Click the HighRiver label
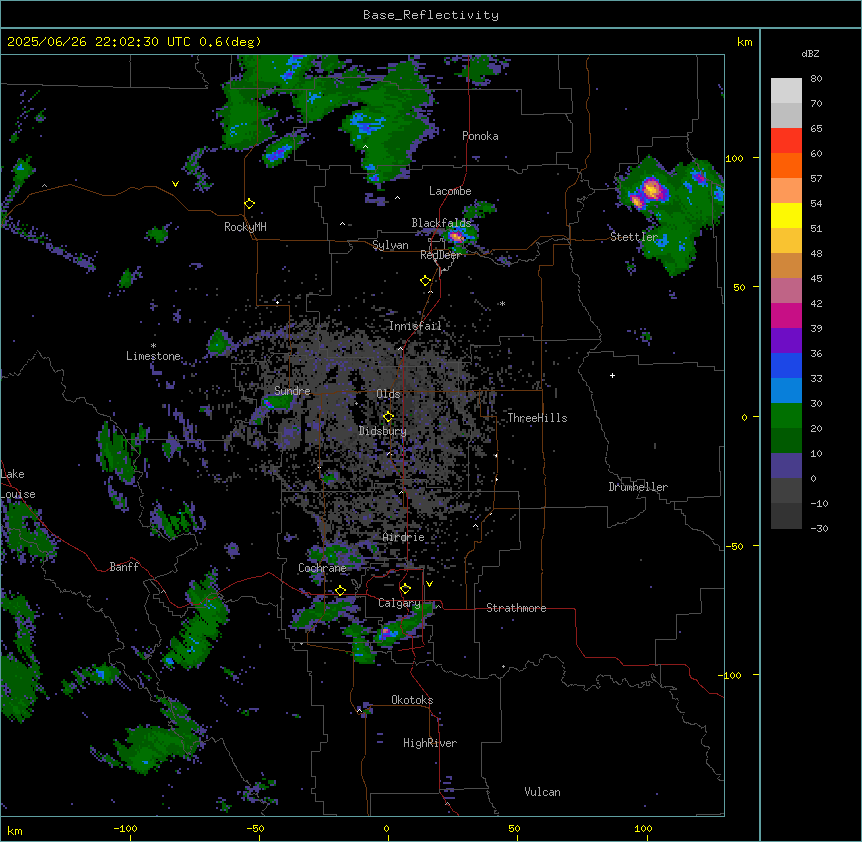Viewport: 862px width, 842px height. (430, 743)
